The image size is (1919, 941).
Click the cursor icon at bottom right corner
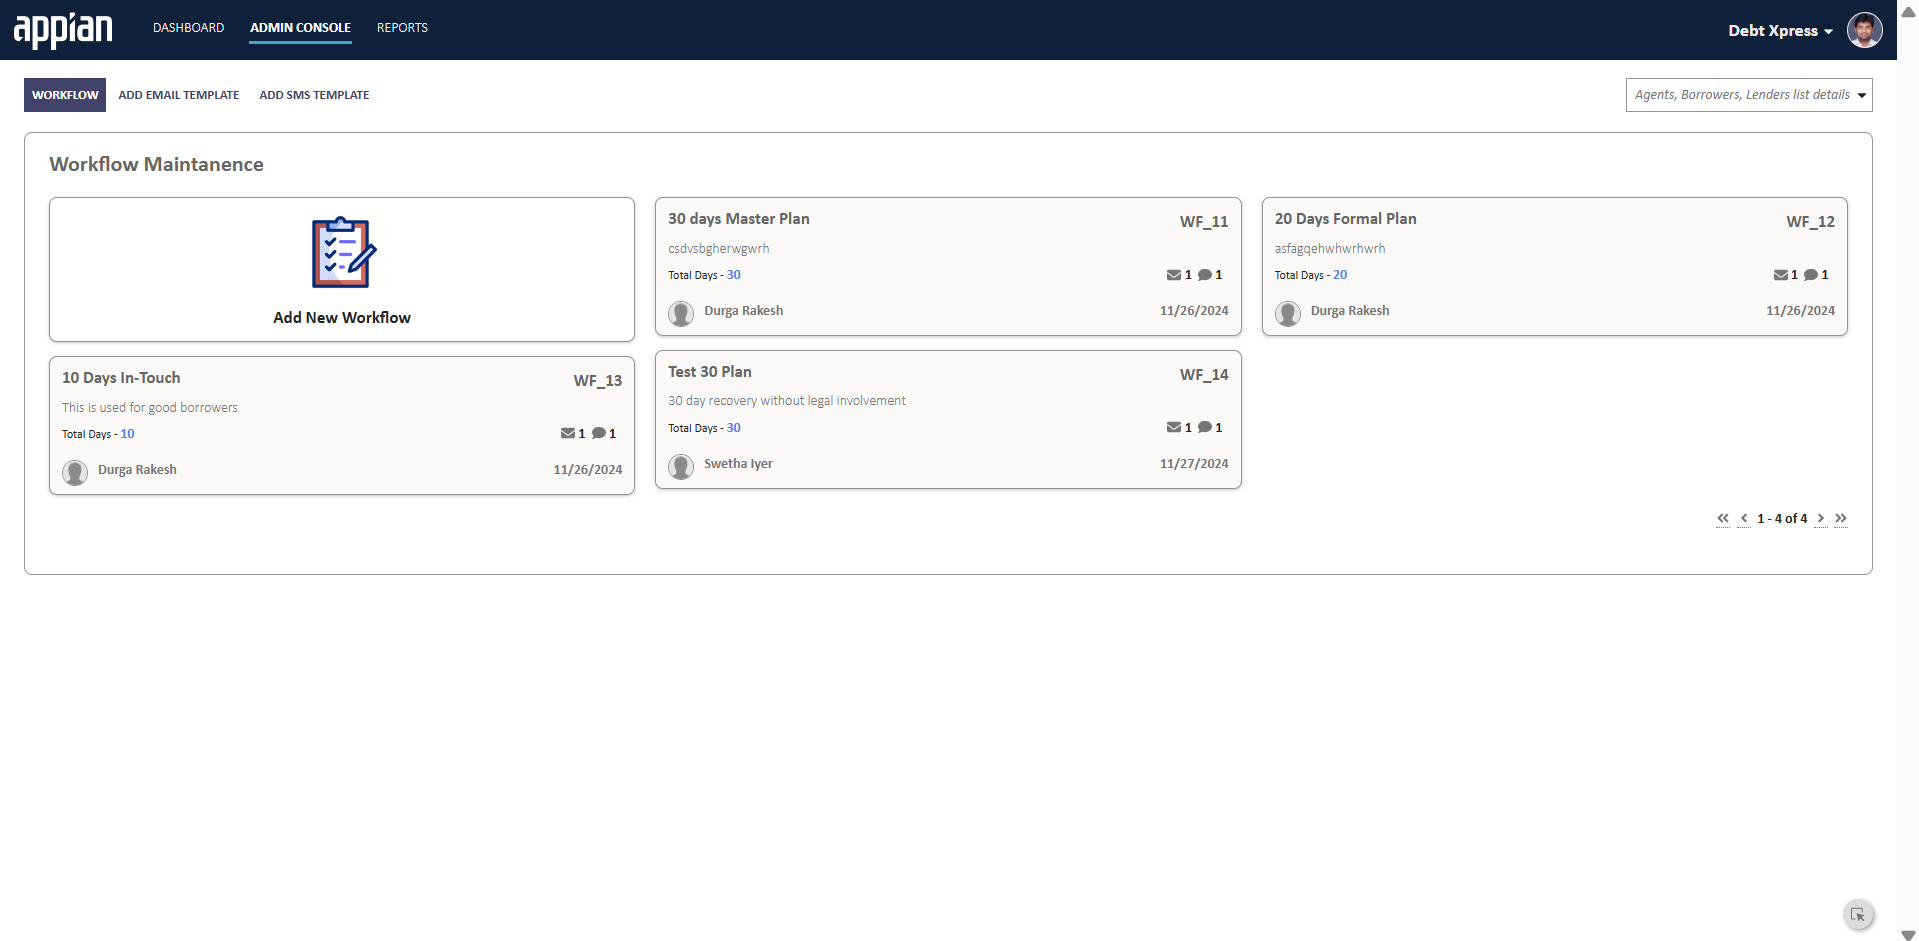click(x=1857, y=914)
